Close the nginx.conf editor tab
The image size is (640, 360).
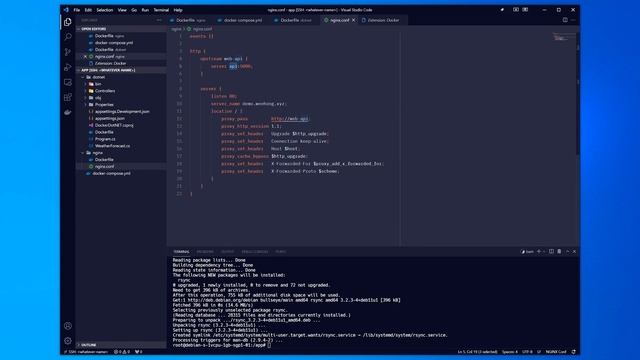353,20
